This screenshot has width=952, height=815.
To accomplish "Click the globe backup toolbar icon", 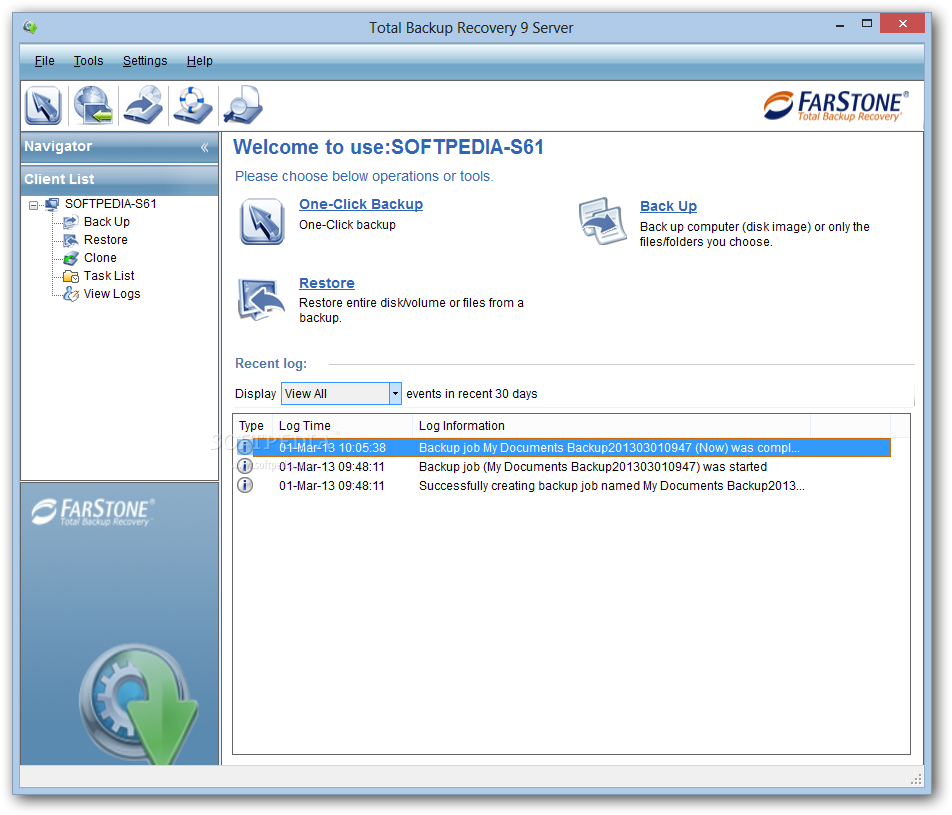I will [x=93, y=105].
